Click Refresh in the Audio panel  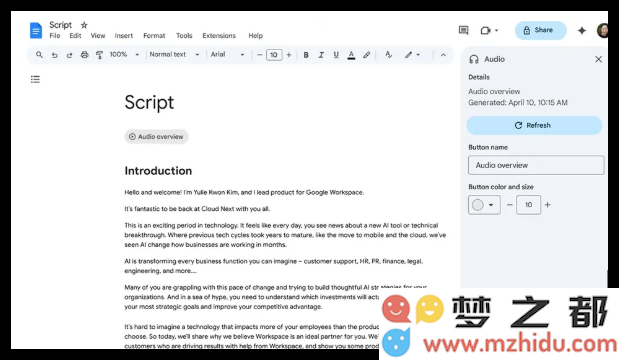point(534,125)
